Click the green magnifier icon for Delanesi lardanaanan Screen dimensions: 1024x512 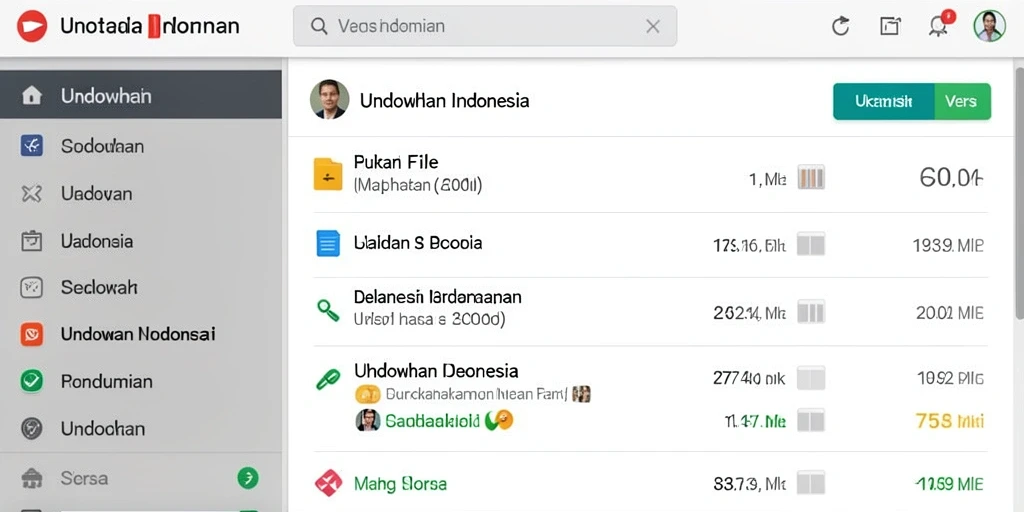pos(328,310)
